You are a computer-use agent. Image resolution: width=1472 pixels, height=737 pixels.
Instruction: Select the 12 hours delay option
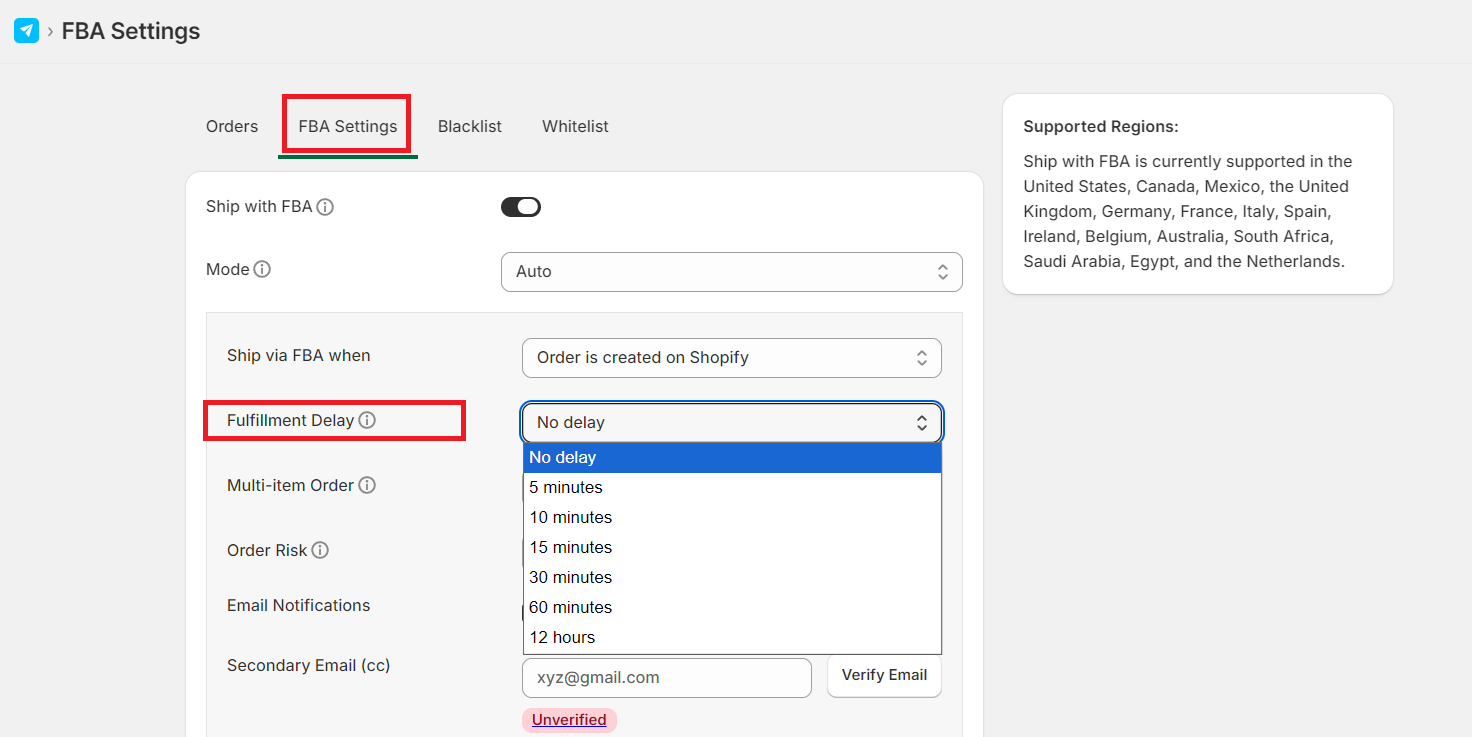click(x=562, y=638)
